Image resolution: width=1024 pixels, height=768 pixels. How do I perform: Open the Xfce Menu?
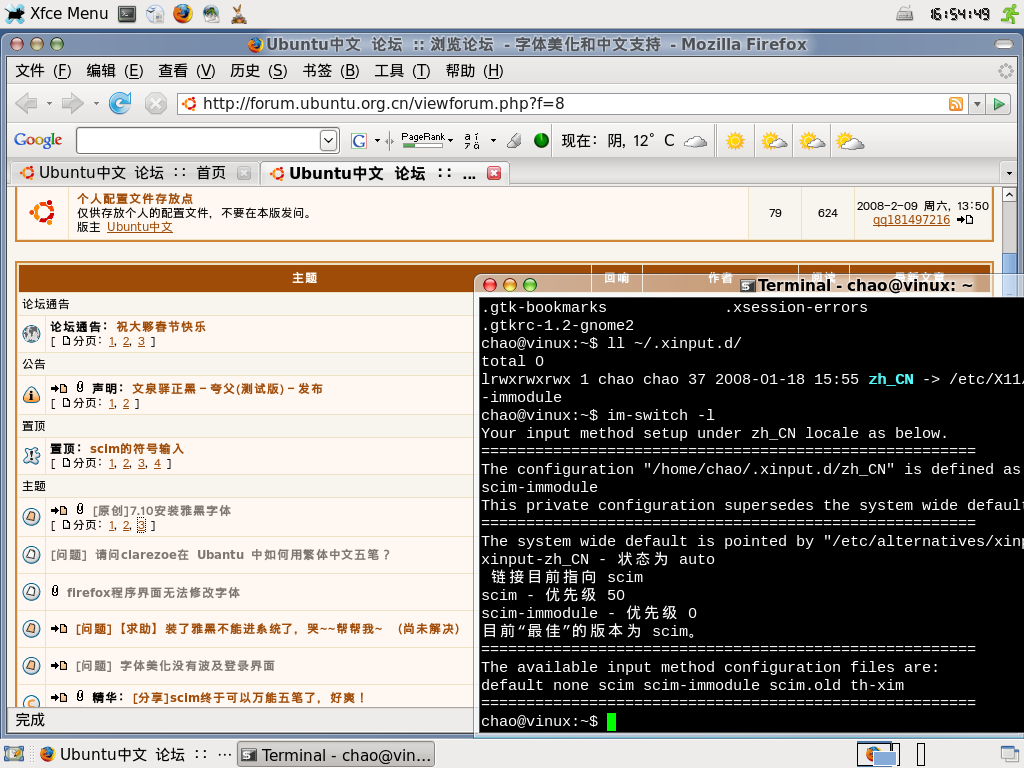pyautogui.click(x=56, y=14)
